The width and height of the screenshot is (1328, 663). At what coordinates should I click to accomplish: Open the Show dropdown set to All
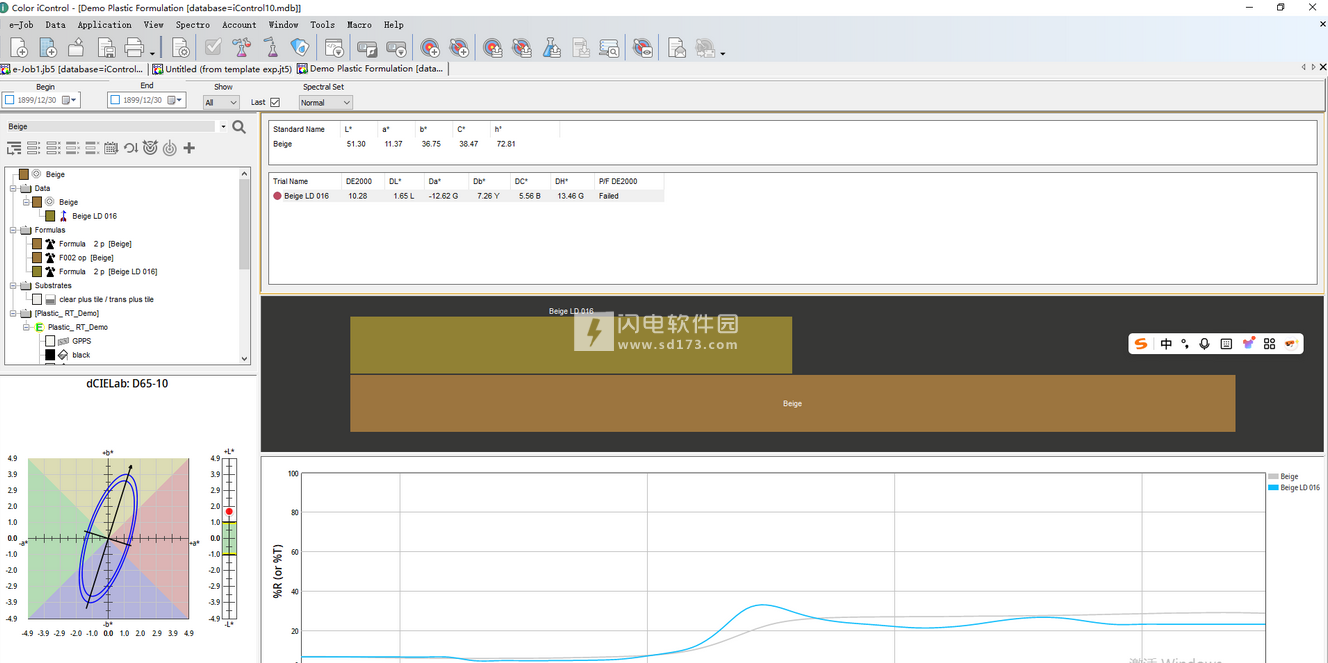pos(221,102)
